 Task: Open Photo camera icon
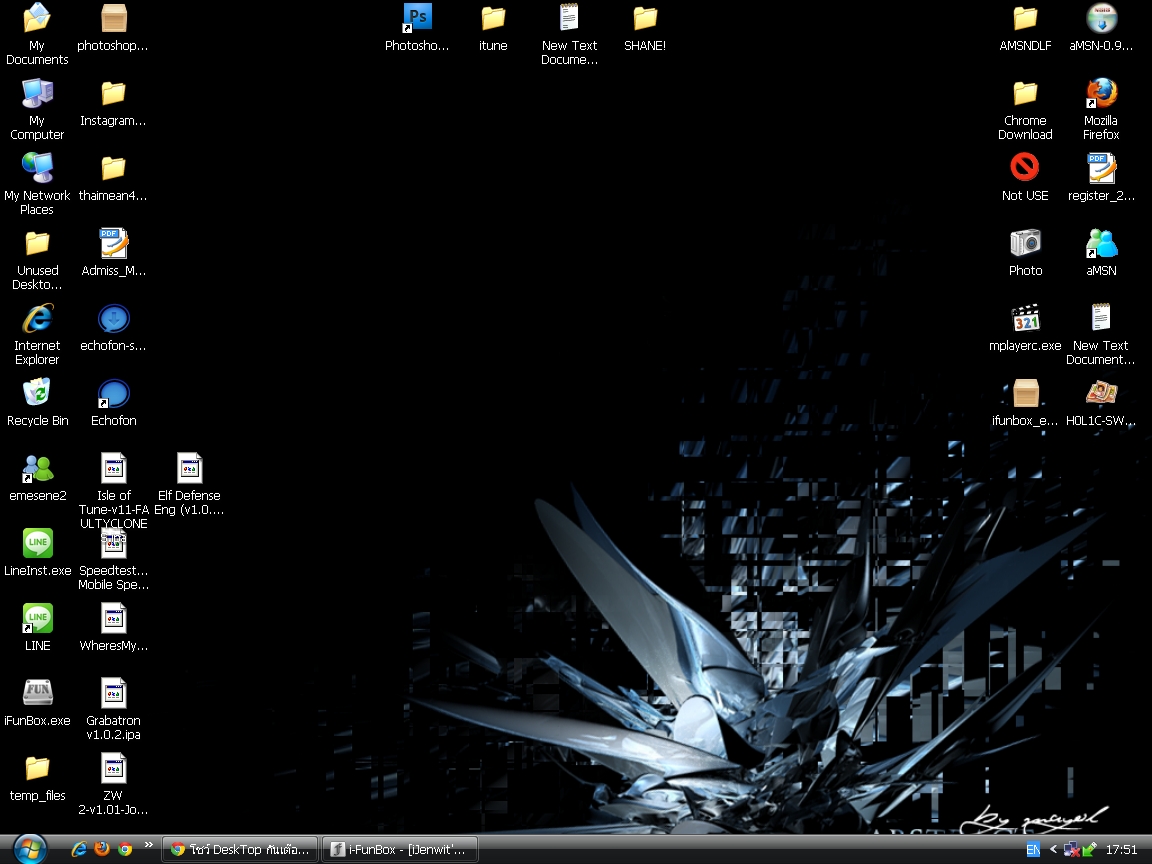[1025, 243]
